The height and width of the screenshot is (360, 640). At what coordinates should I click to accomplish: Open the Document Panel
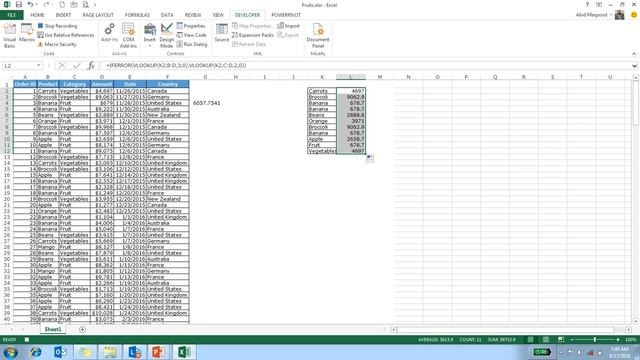pyautogui.click(x=318, y=36)
